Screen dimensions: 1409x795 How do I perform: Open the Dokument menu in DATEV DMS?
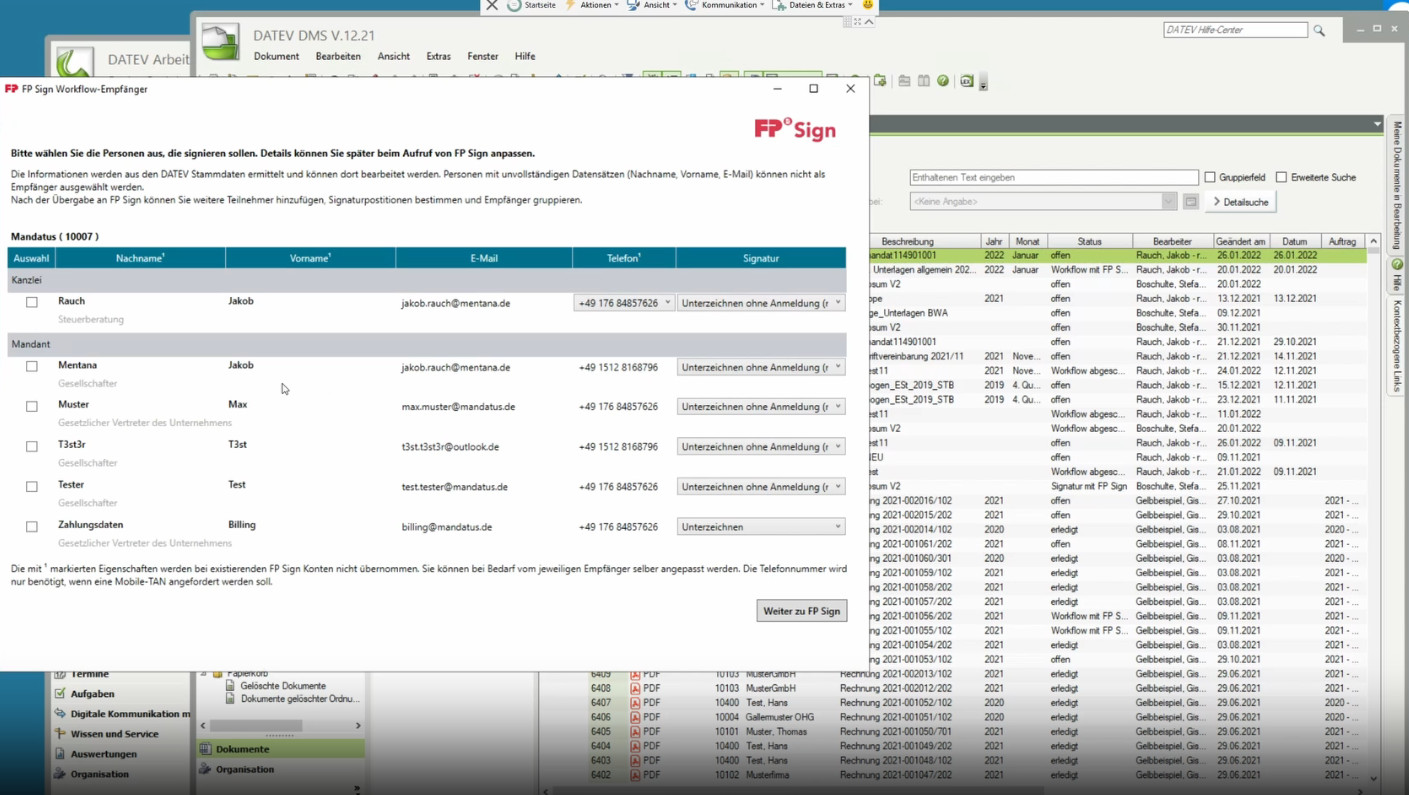(276, 56)
